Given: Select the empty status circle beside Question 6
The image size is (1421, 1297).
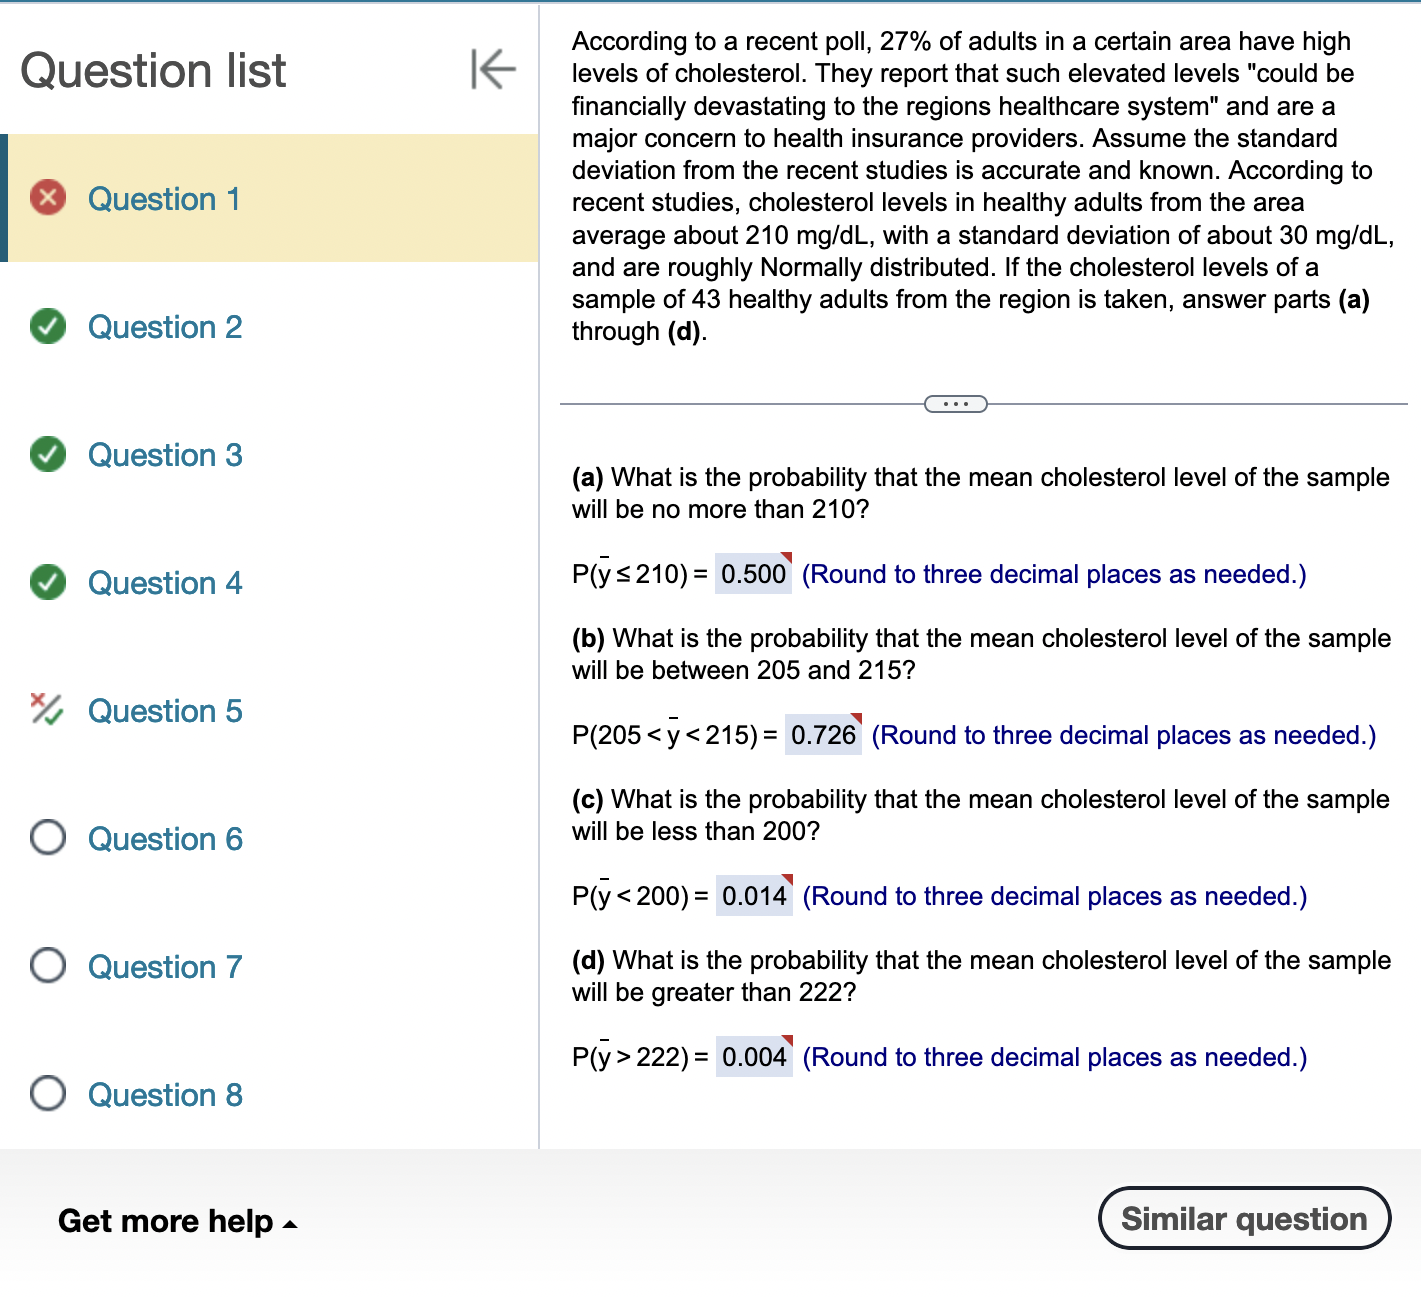Looking at the screenshot, I should (47, 838).
